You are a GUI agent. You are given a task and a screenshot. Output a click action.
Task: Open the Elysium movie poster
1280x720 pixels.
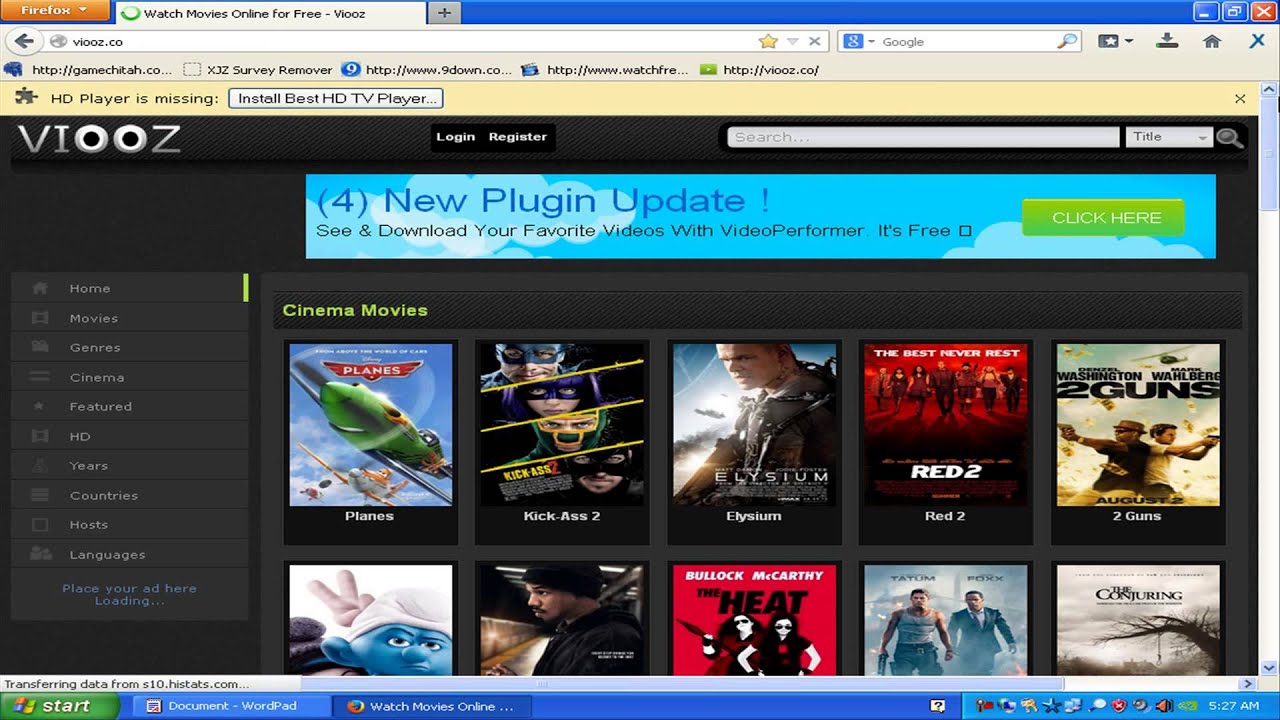coord(754,425)
